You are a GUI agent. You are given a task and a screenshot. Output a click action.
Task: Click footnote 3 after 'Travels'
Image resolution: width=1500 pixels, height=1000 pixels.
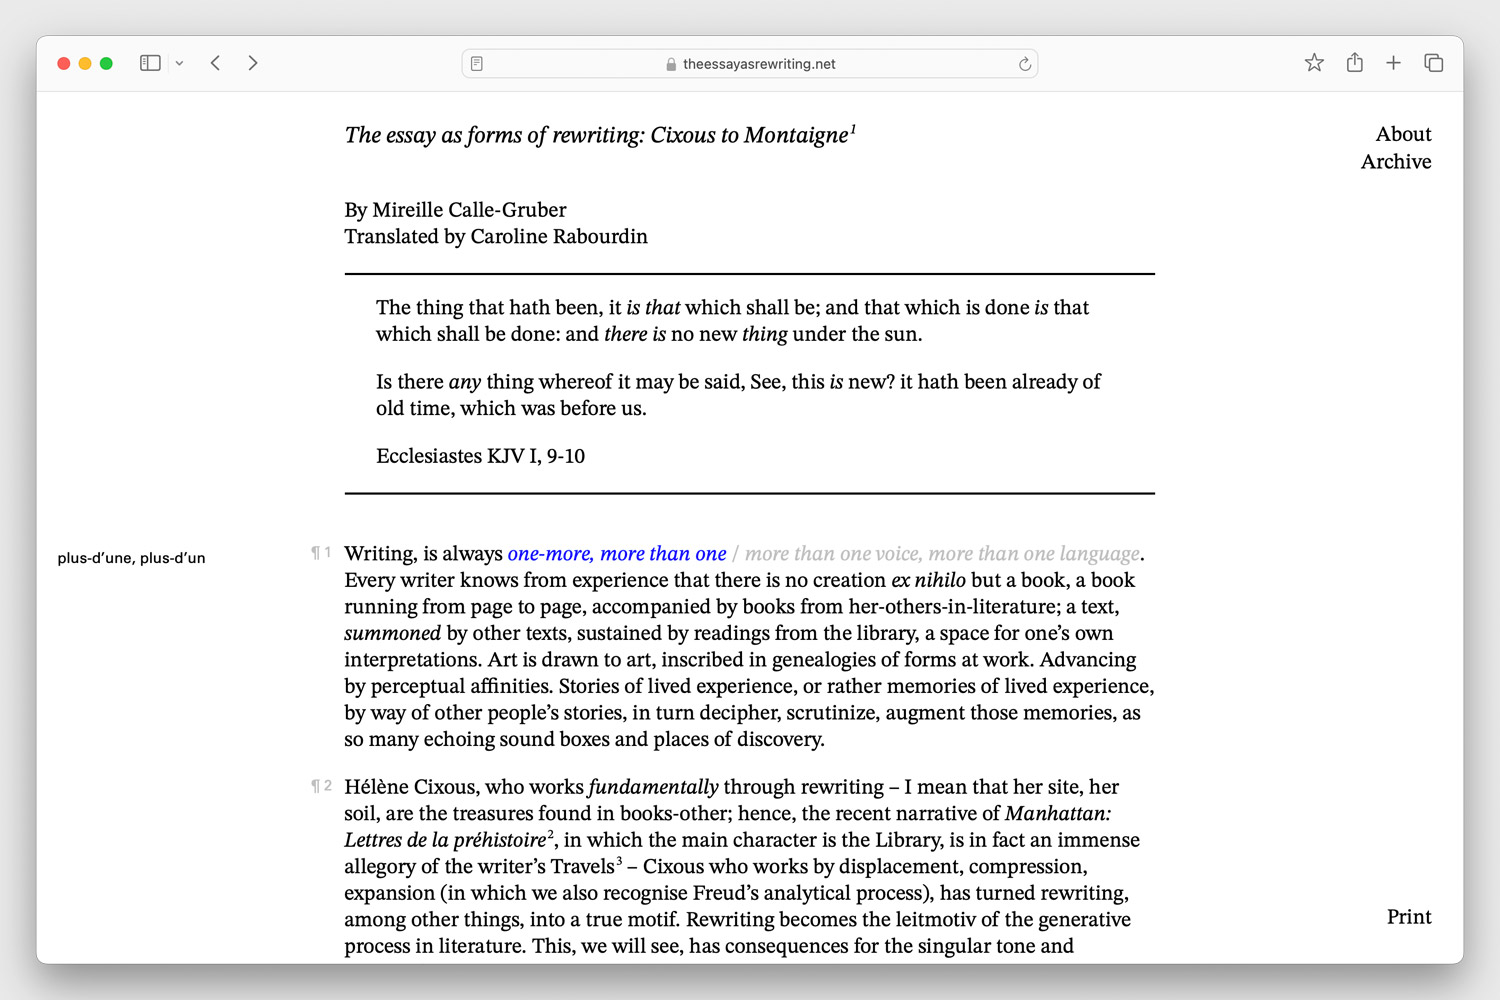pyautogui.click(x=619, y=861)
